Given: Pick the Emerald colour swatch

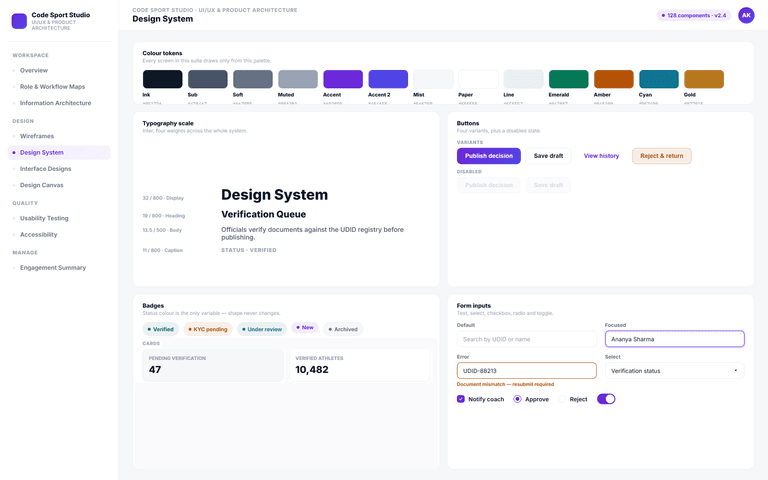Looking at the screenshot, I should 569,79.
